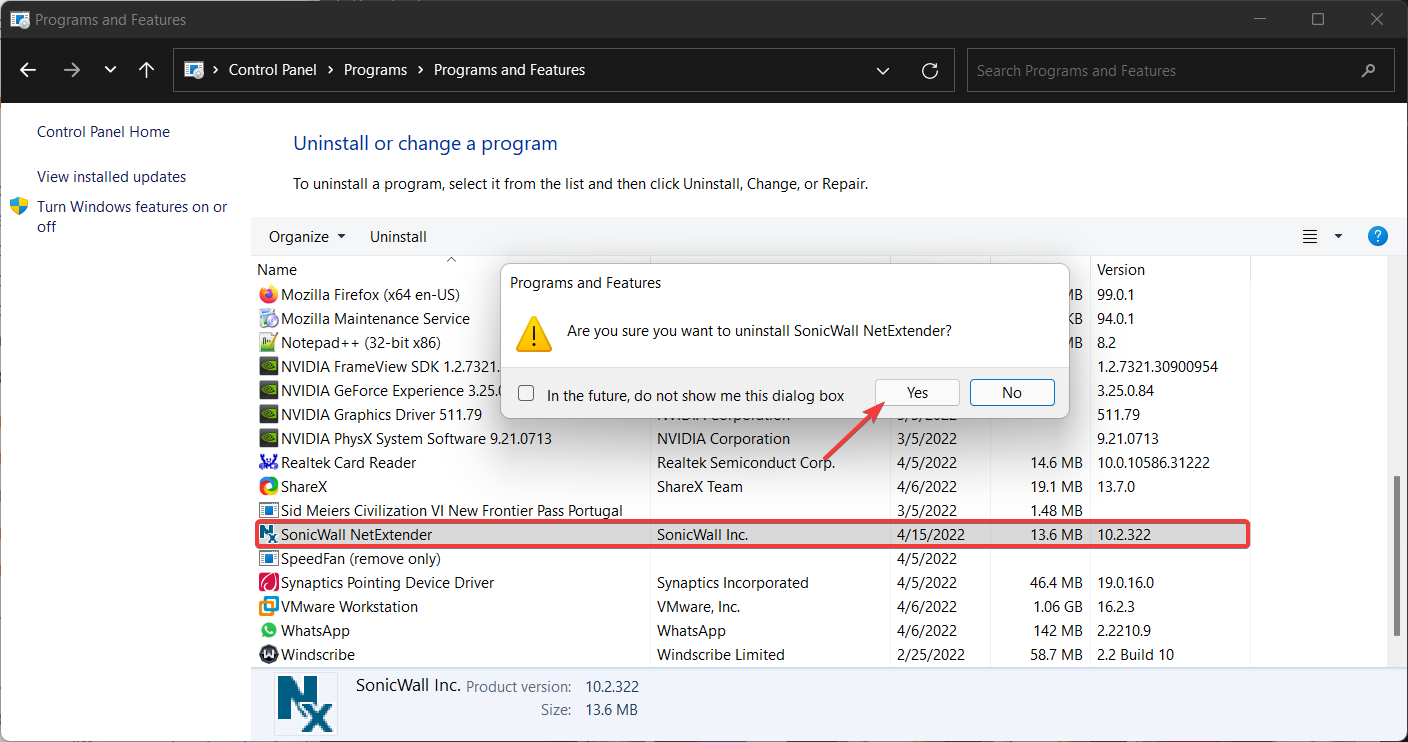The width and height of the screenshot is (1408, 742).
Task: Open View installed updates link
Action: coord(112,177)
